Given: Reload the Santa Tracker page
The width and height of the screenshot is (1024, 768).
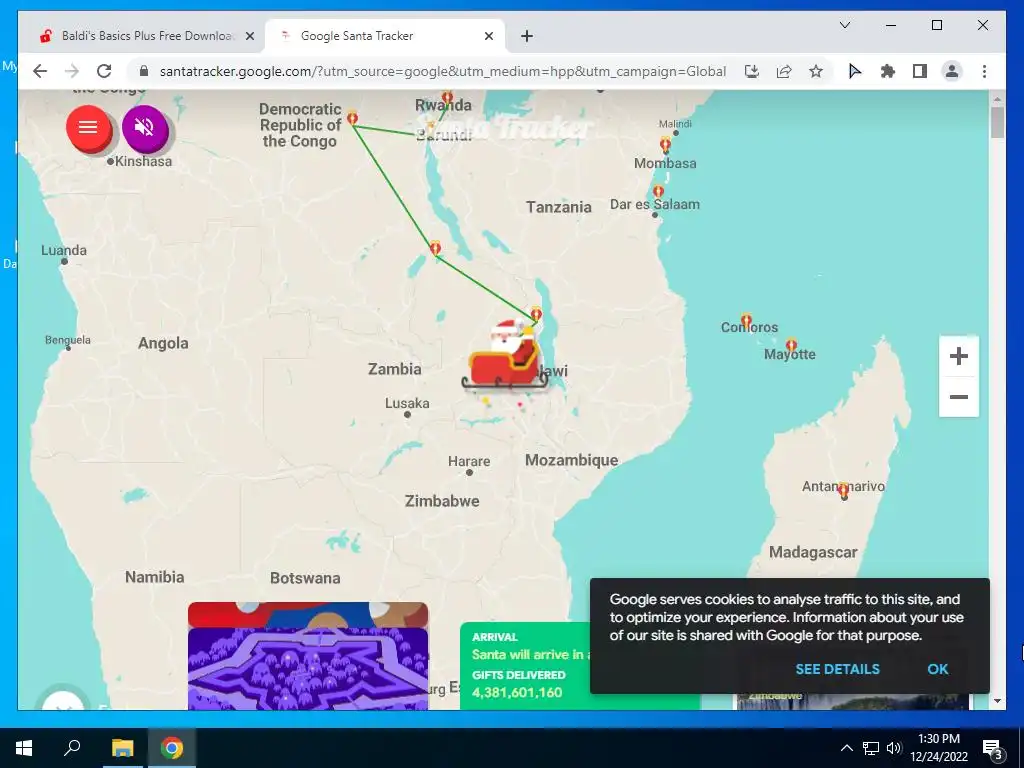Looking at the screenshot, I should [104, 71].
